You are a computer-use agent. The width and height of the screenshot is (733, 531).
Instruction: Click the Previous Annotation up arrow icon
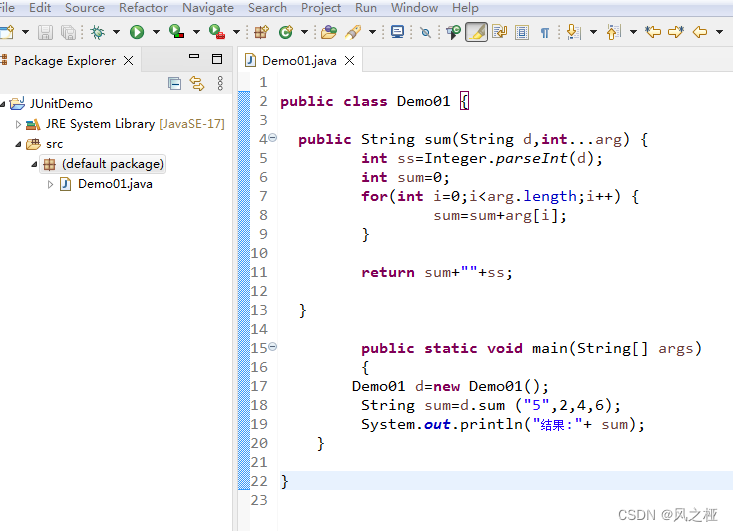click(x=613, y=32)
